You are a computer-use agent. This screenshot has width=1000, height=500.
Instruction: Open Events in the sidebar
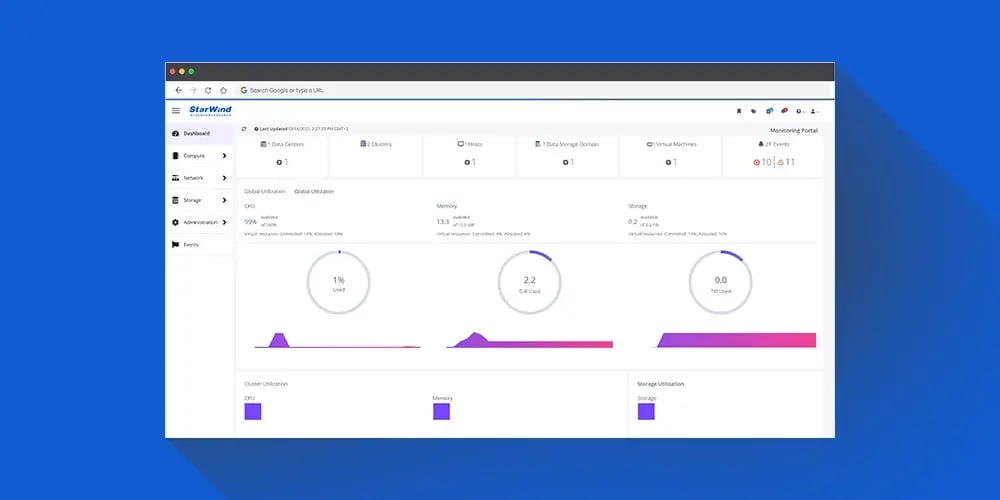coord(199,245)
